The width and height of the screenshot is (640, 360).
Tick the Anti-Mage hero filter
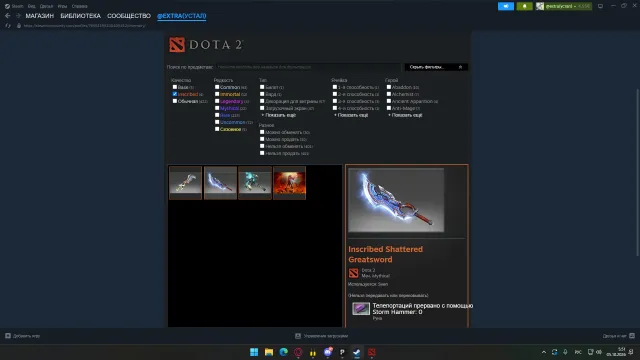(x=389, y=108)
